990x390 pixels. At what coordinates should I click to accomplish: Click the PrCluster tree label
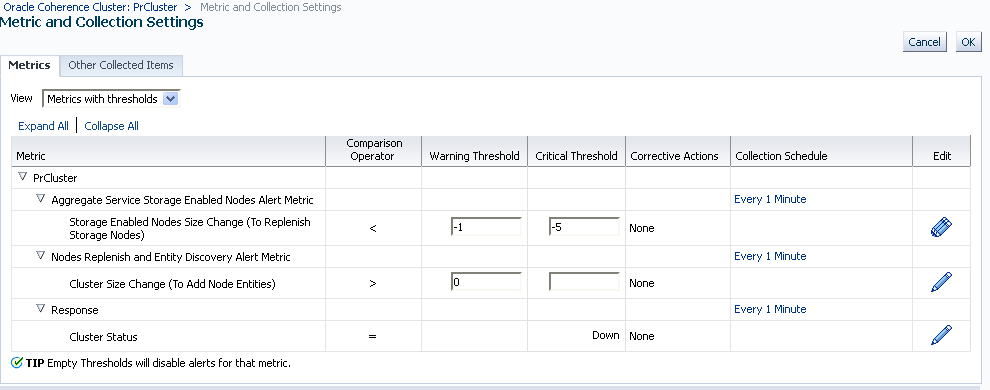(55, 178)
